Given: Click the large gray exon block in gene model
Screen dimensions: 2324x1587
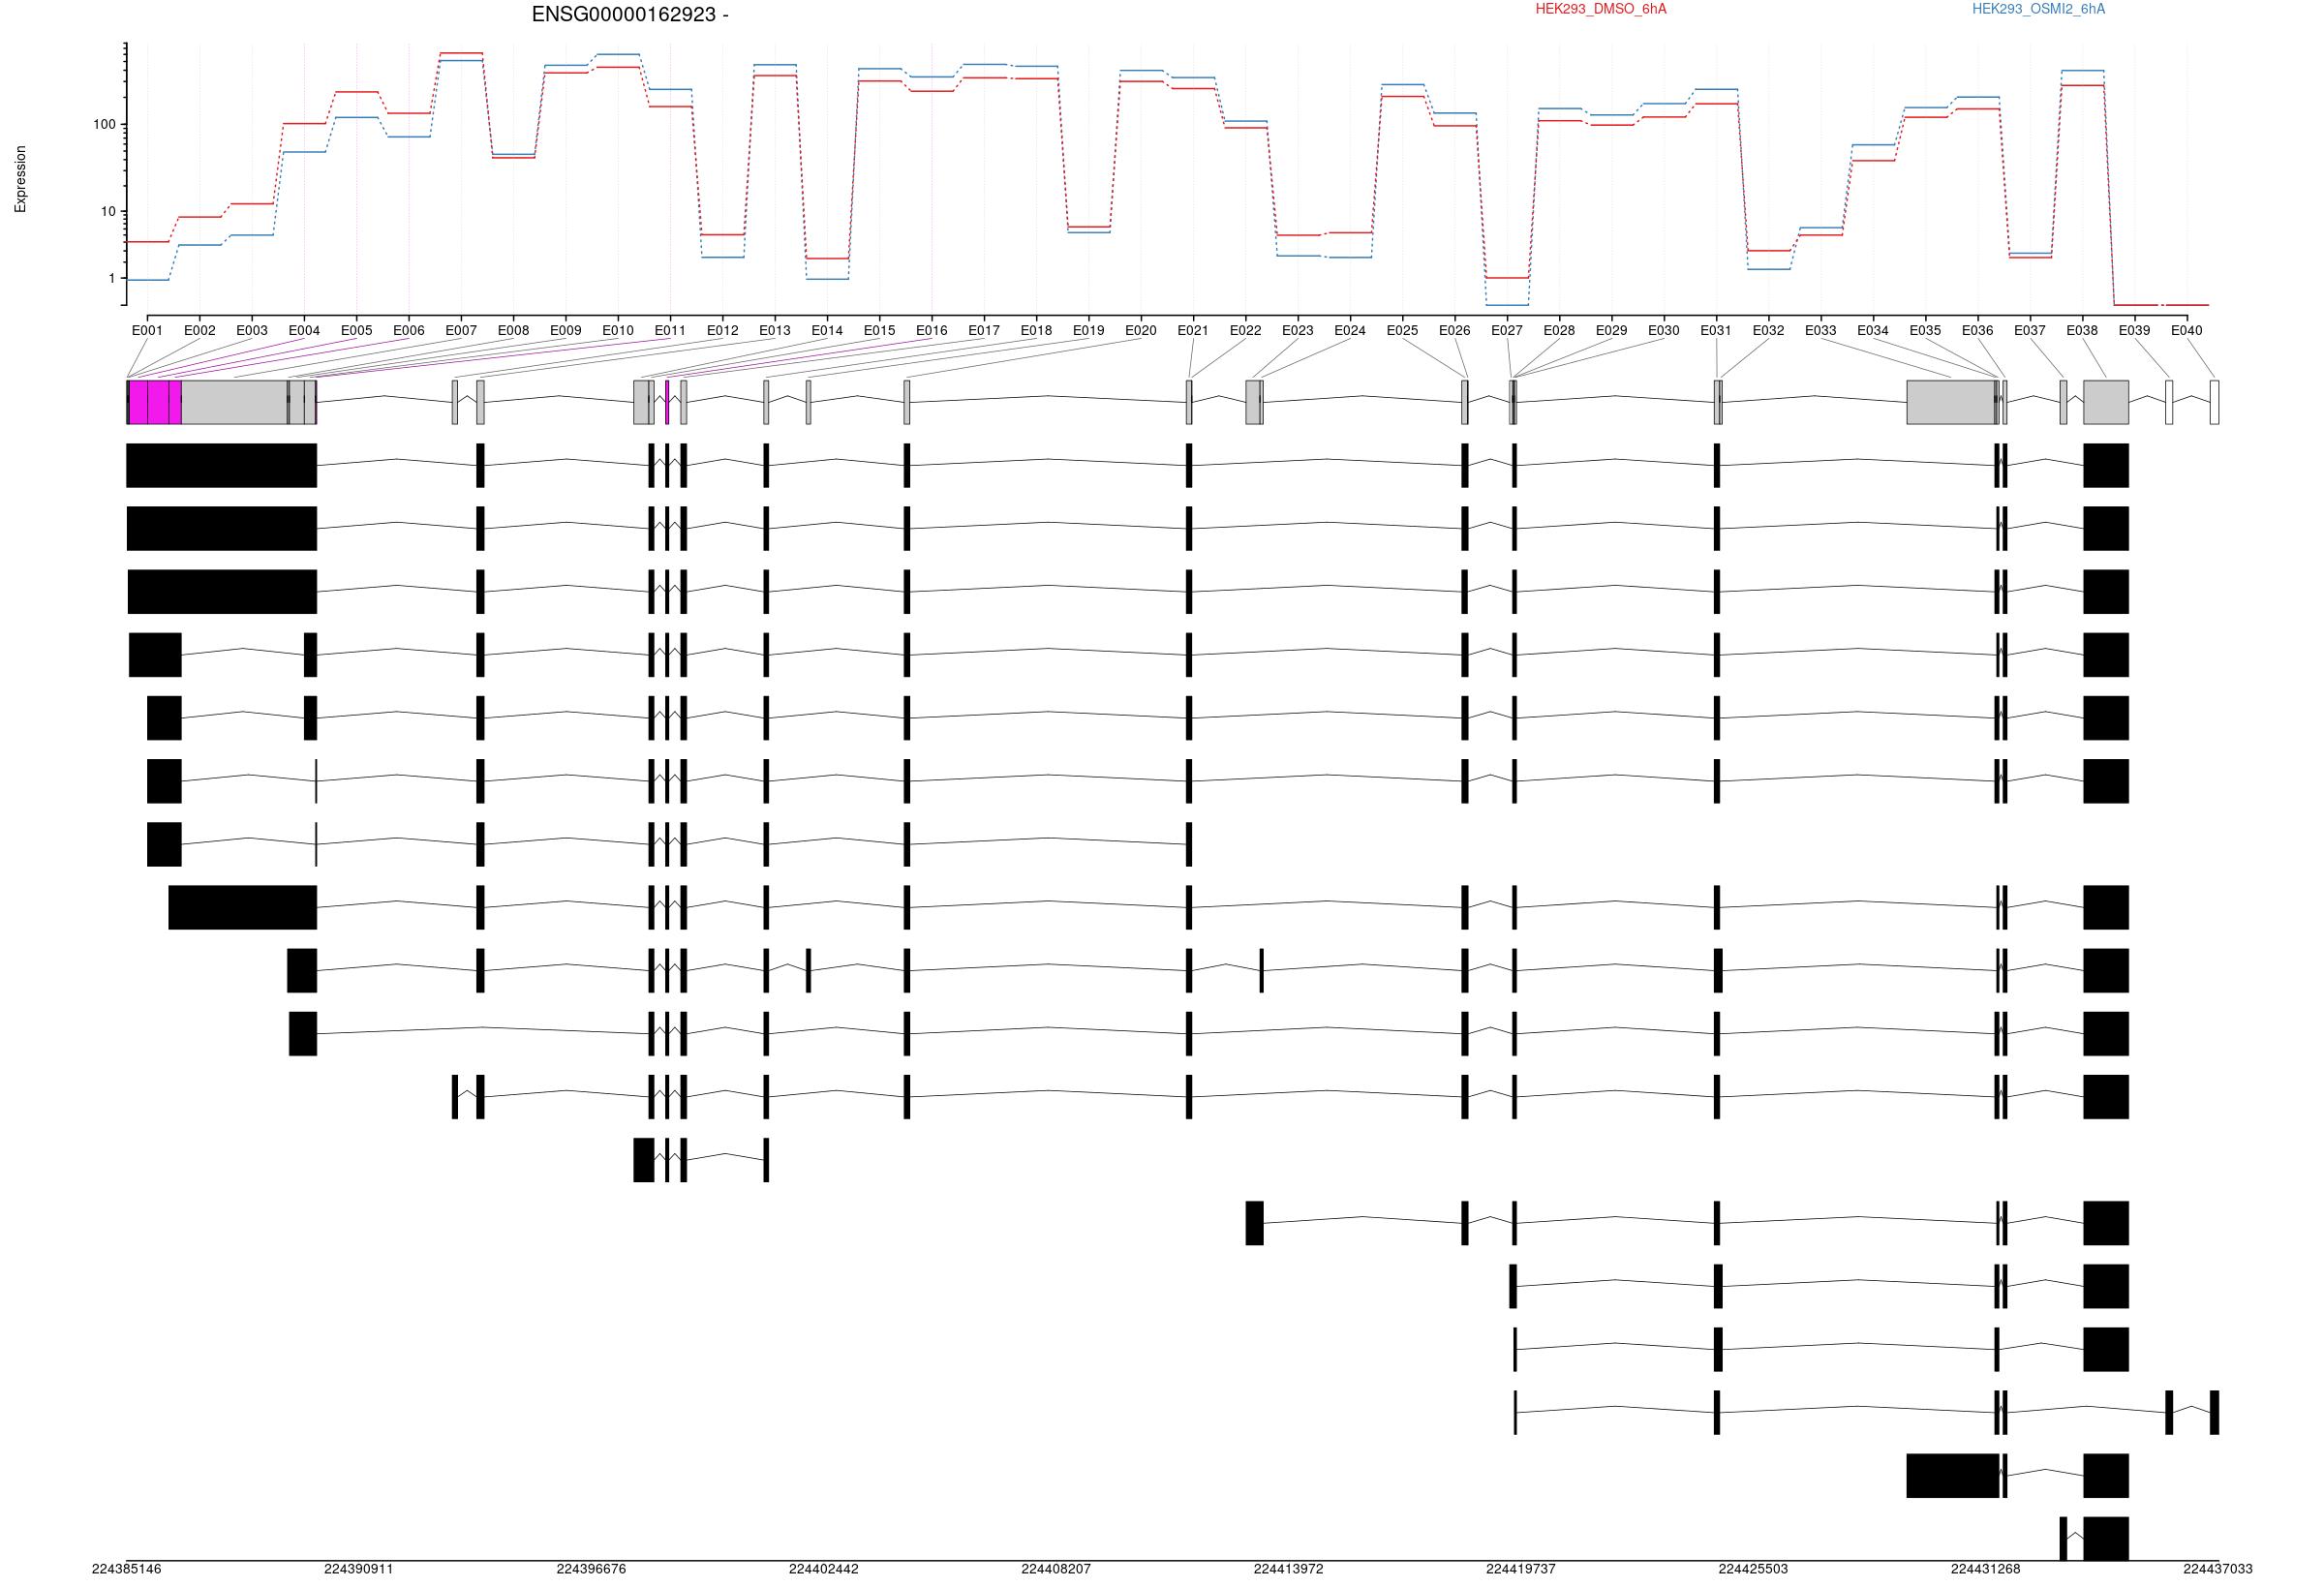Looking at the screenshot, I should 235,402.
